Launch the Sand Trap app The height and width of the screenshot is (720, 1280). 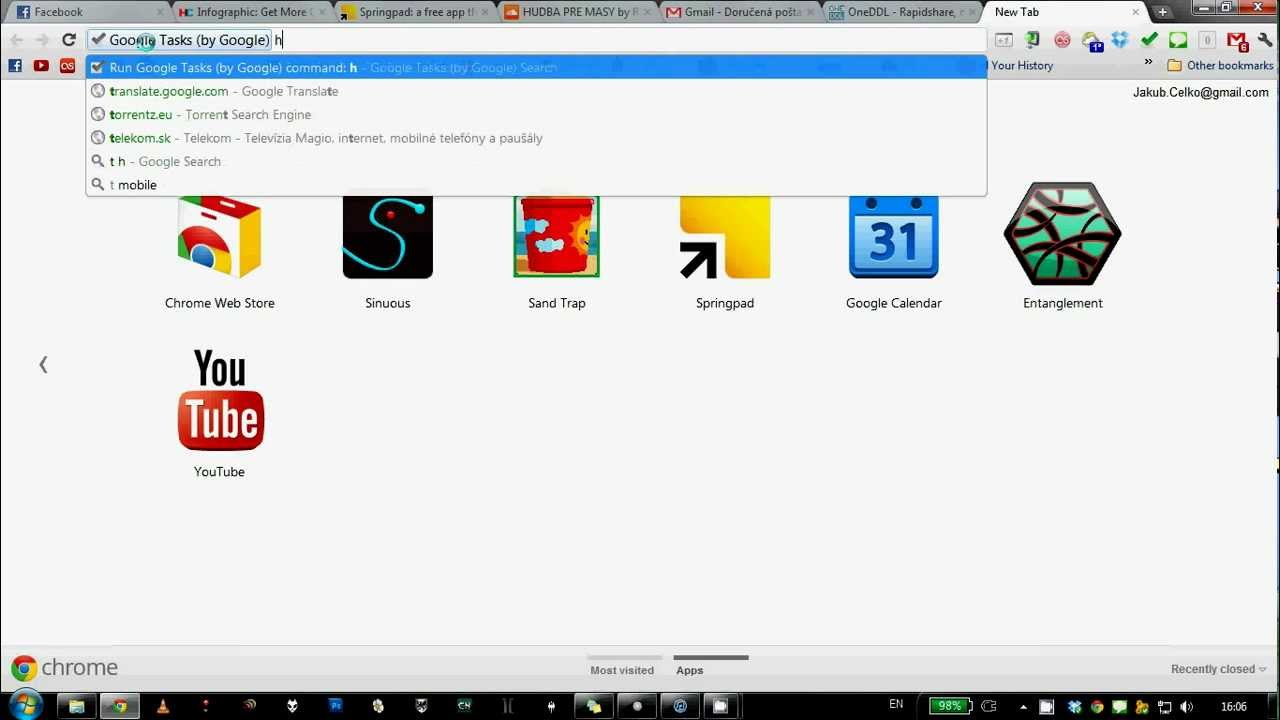click(x=557, y=248)
